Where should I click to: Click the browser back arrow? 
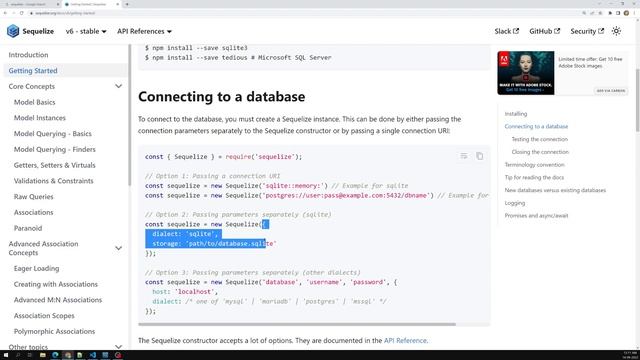click(5, 13)
